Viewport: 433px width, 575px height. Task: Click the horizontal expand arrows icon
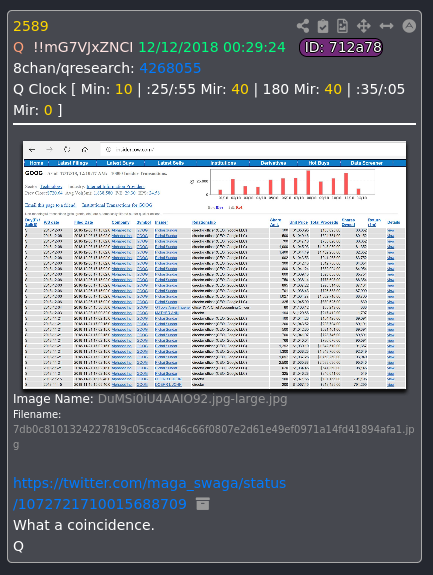pos(386,26)
